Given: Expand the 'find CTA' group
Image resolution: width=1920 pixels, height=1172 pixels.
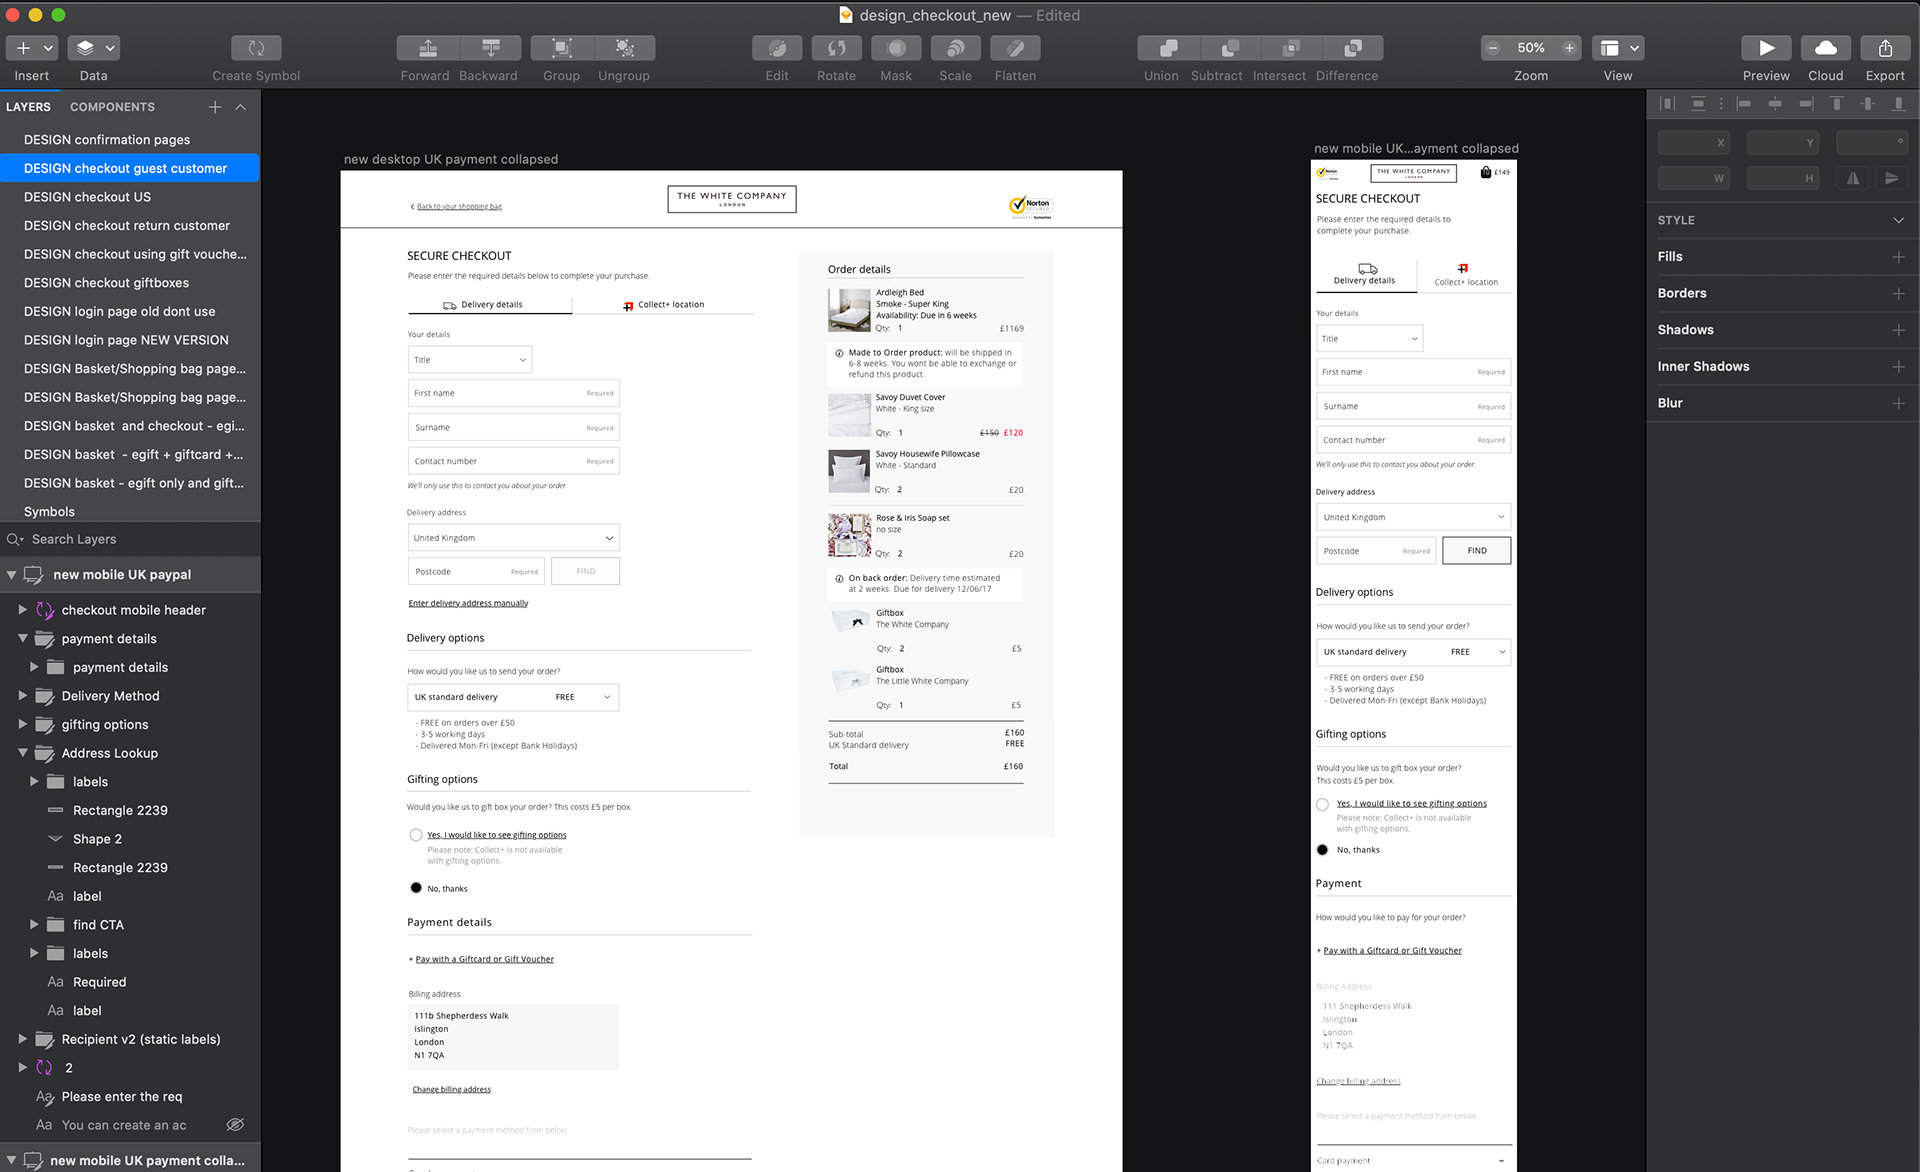Looking at the screenshot, I should pyautogui.click(x=34, y=925).
